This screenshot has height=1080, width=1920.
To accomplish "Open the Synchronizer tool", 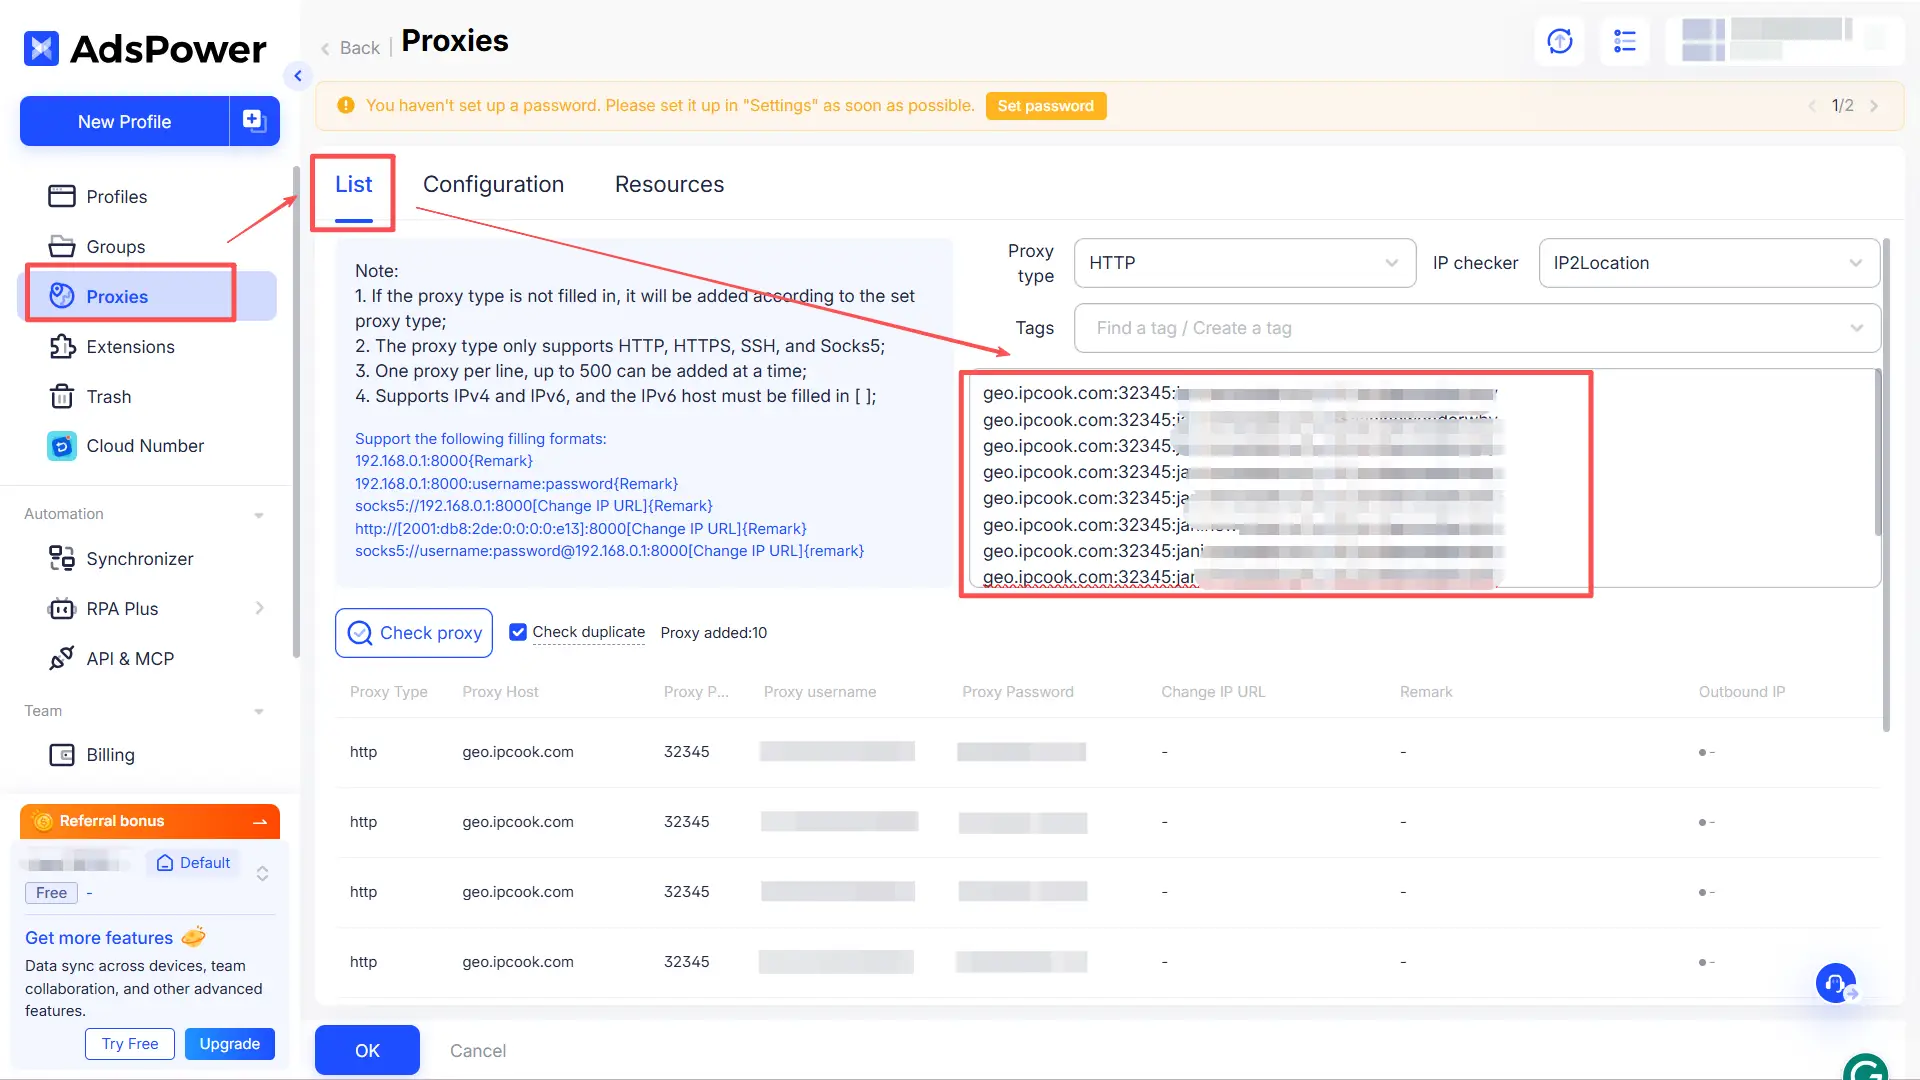I will (x=139, y=558).
